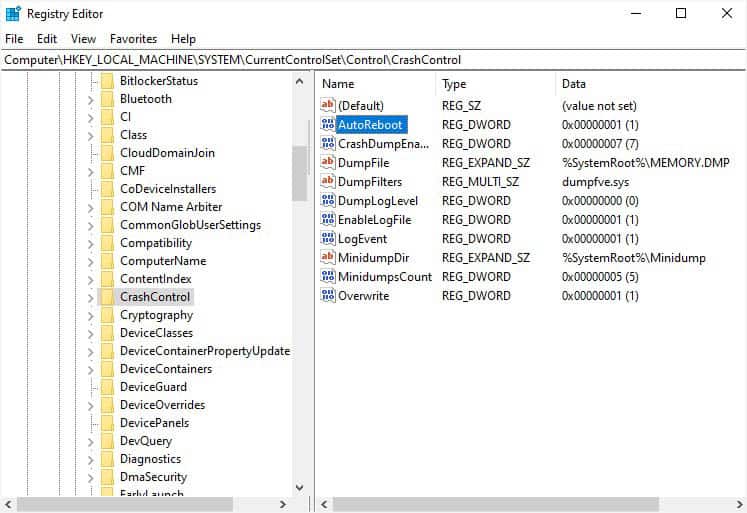Click the DWORD icon next to MinidumpsCount
Image resolution: width=747 pixels, height=513 pixels.
(x=328, y=277)
